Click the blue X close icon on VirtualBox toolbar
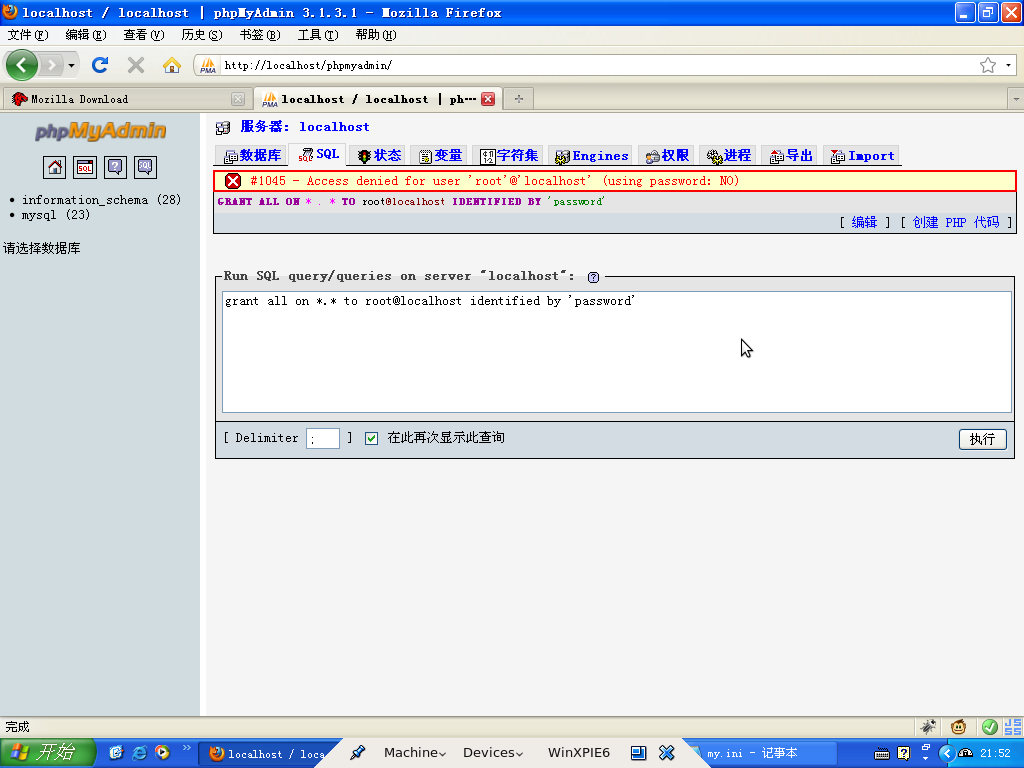Image resolution: width=1024 pixels, height=768 pixels. [x=666, y=753]
